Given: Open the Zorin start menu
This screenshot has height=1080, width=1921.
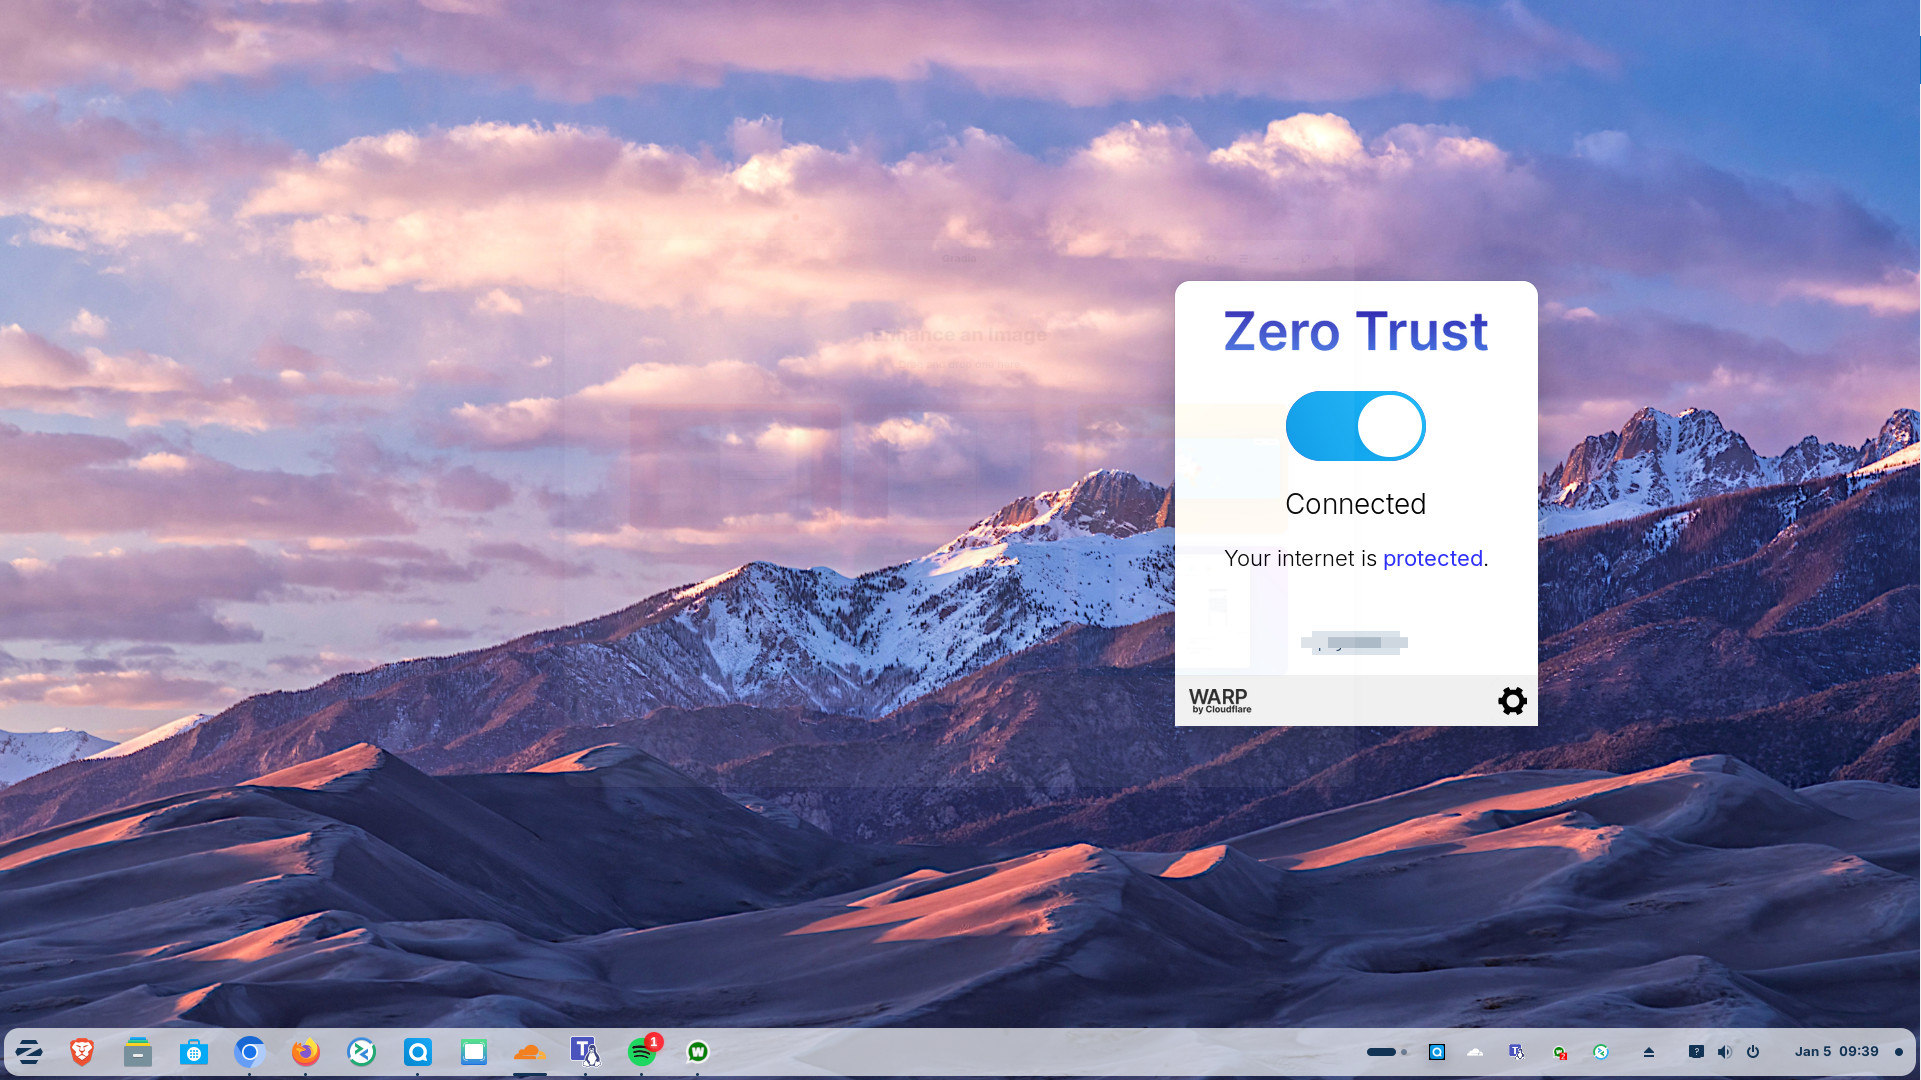Looking at the screenshot, I should tap(29, 1051).
